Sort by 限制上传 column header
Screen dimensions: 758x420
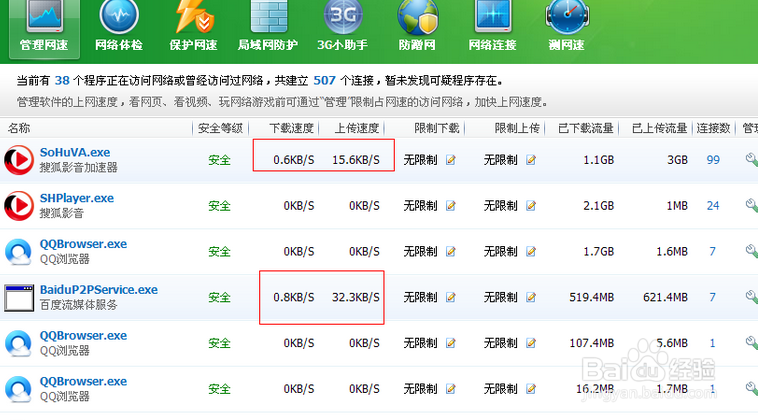click(517, 128)
